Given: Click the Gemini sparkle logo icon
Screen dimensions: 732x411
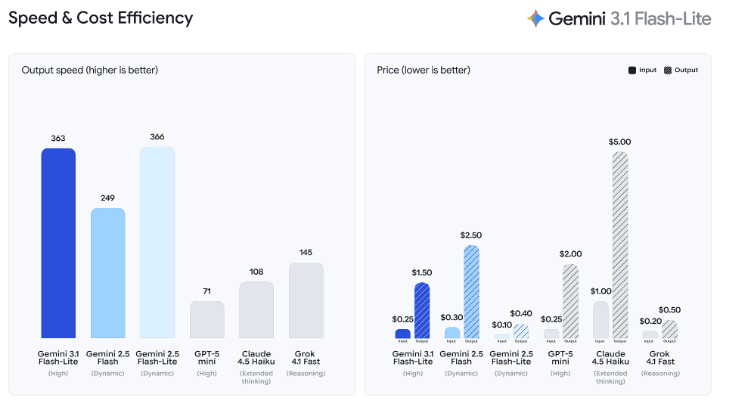Looking at the screenshot, I should 535,18.
